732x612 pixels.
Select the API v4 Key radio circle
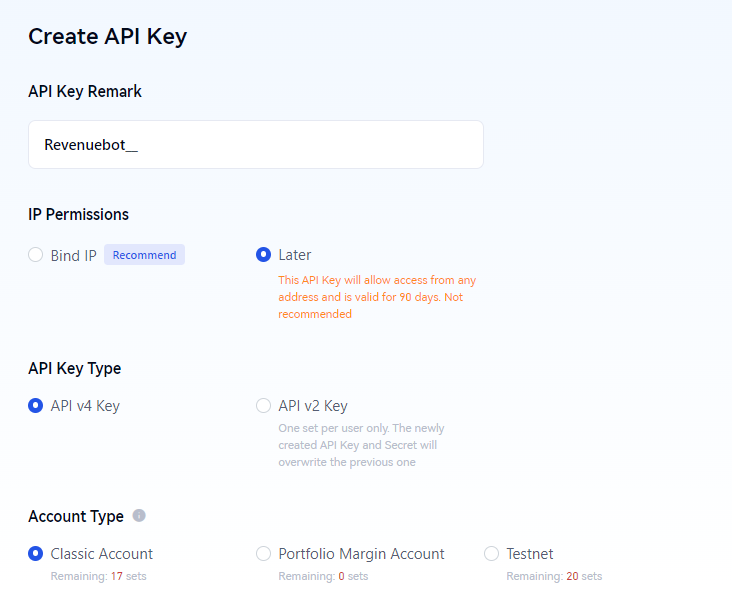35,406
